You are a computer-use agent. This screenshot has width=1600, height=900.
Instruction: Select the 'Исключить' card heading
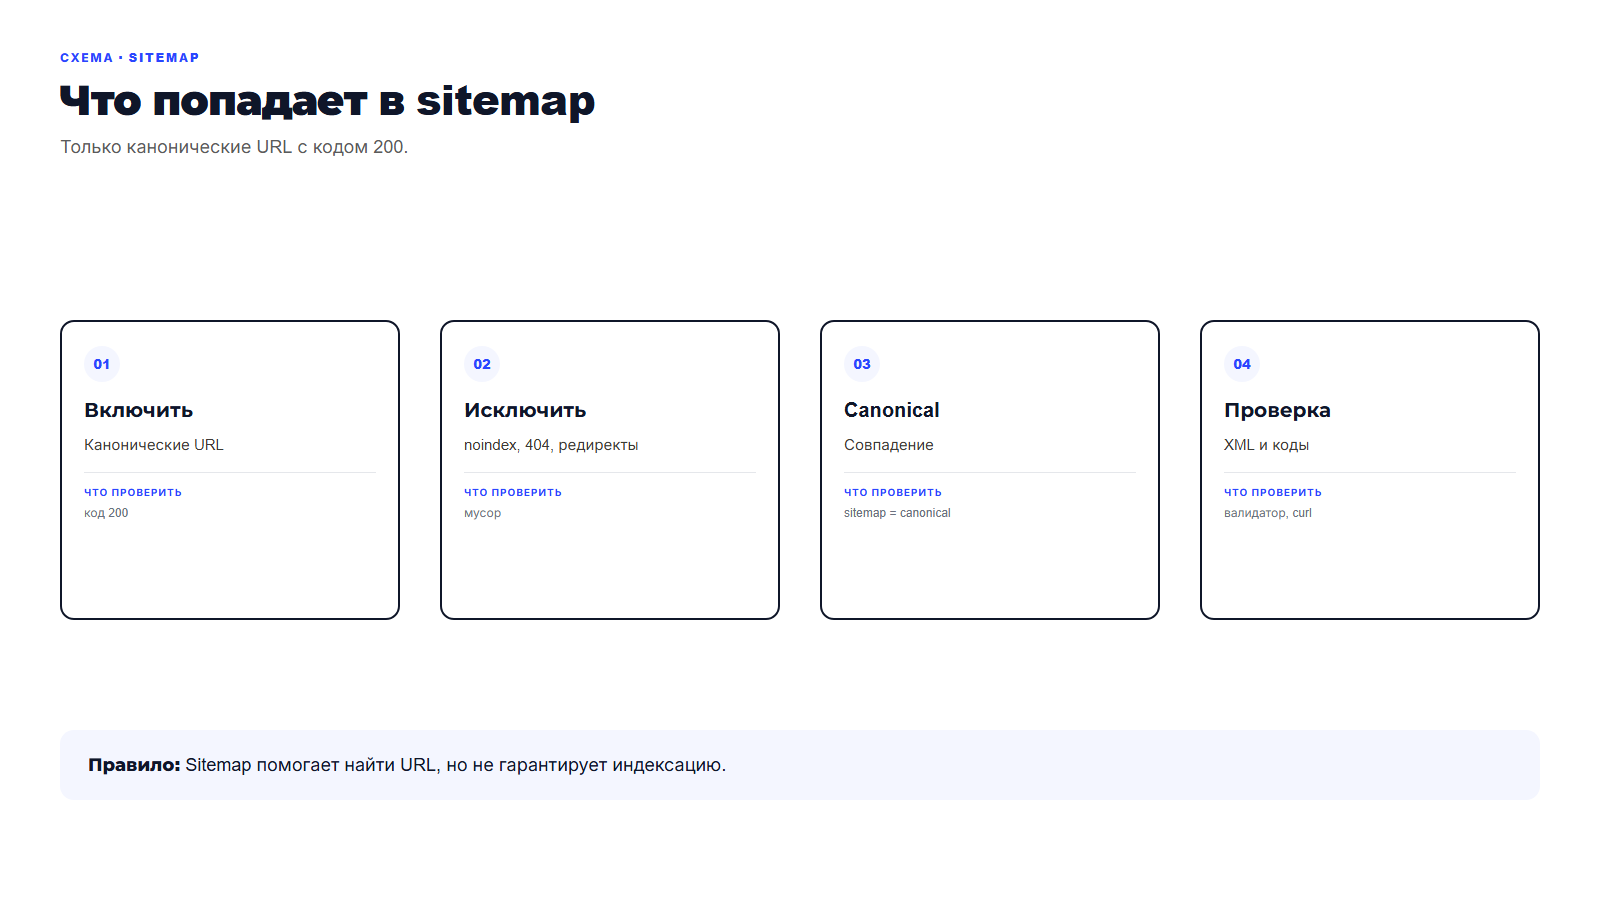(525, 410)
